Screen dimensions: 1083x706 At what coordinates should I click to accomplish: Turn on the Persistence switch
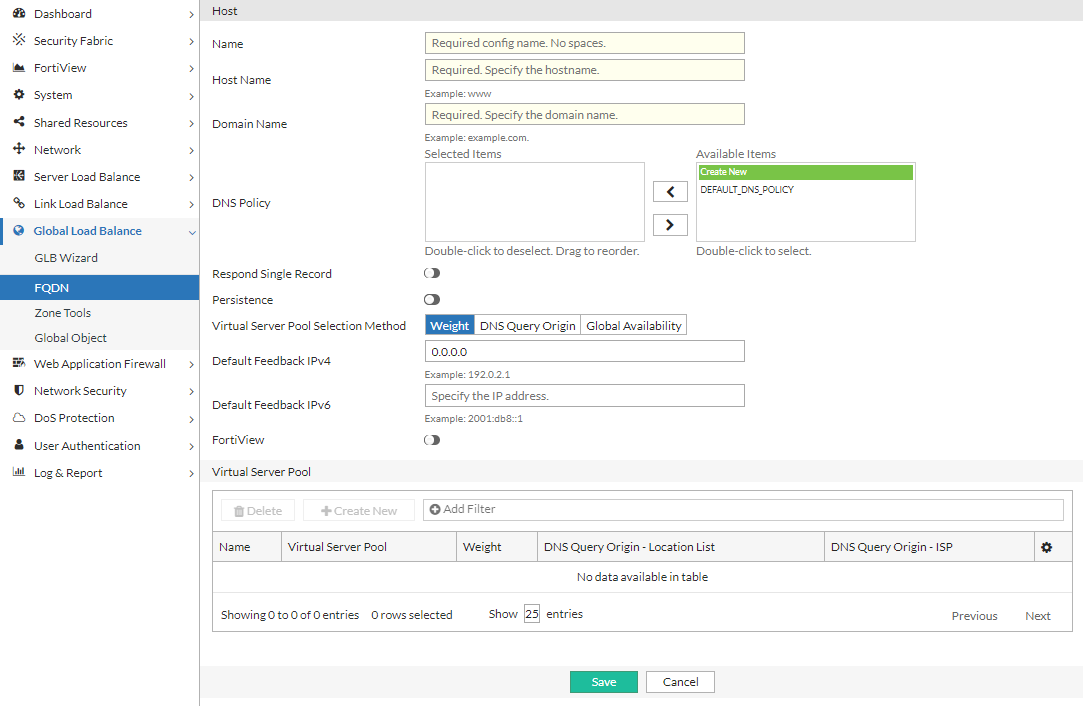(432, 299)
